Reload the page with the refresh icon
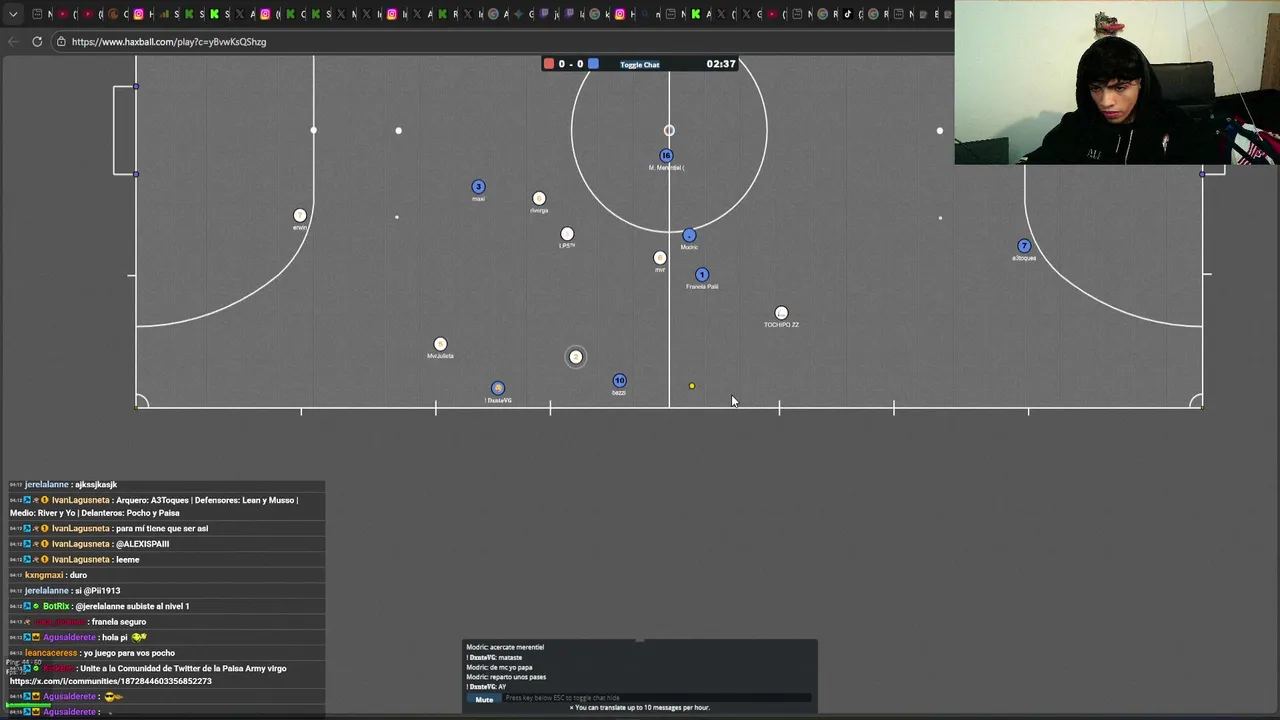Screen dimensions: 1280x720 [37, 41]
